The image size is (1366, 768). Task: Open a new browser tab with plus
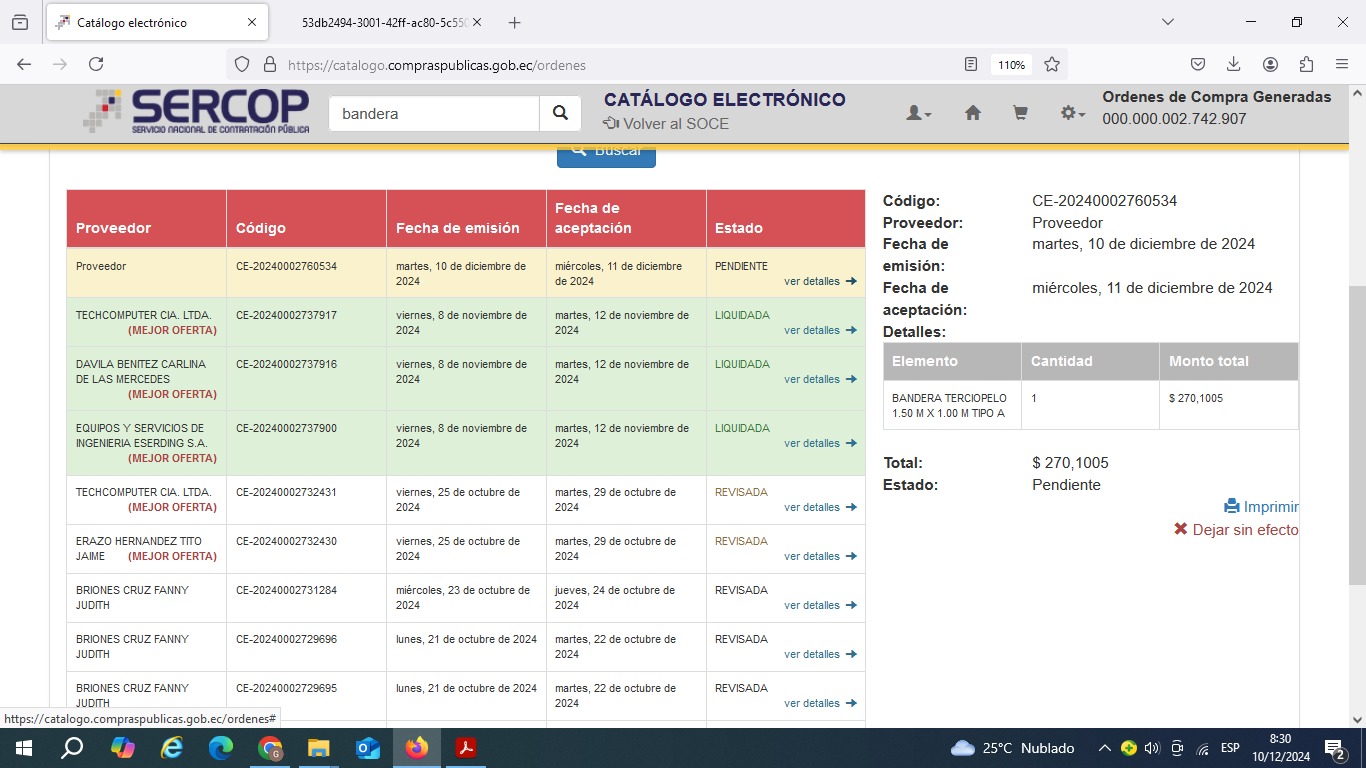pyautogui.click(x=514, y=22)
